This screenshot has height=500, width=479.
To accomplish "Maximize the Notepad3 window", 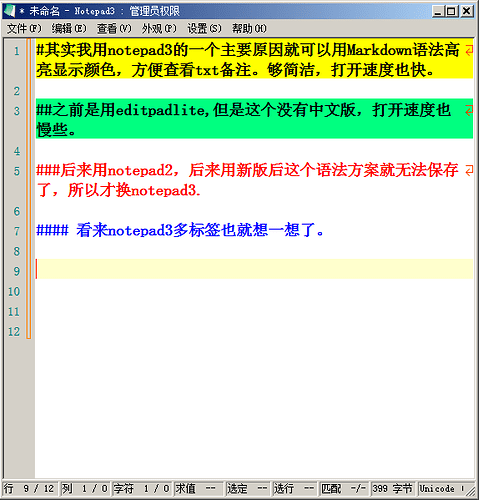I will [451, 11].
